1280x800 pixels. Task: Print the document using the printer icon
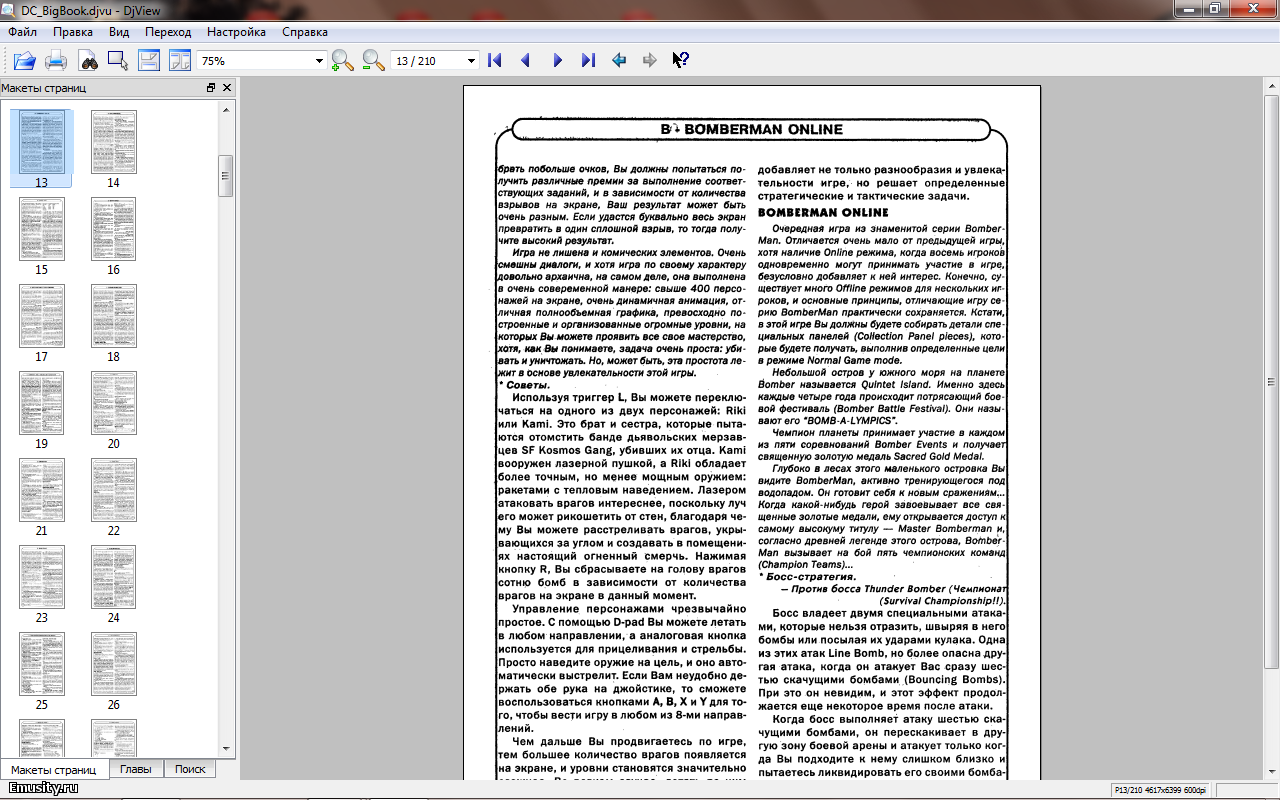pos(56,61)
